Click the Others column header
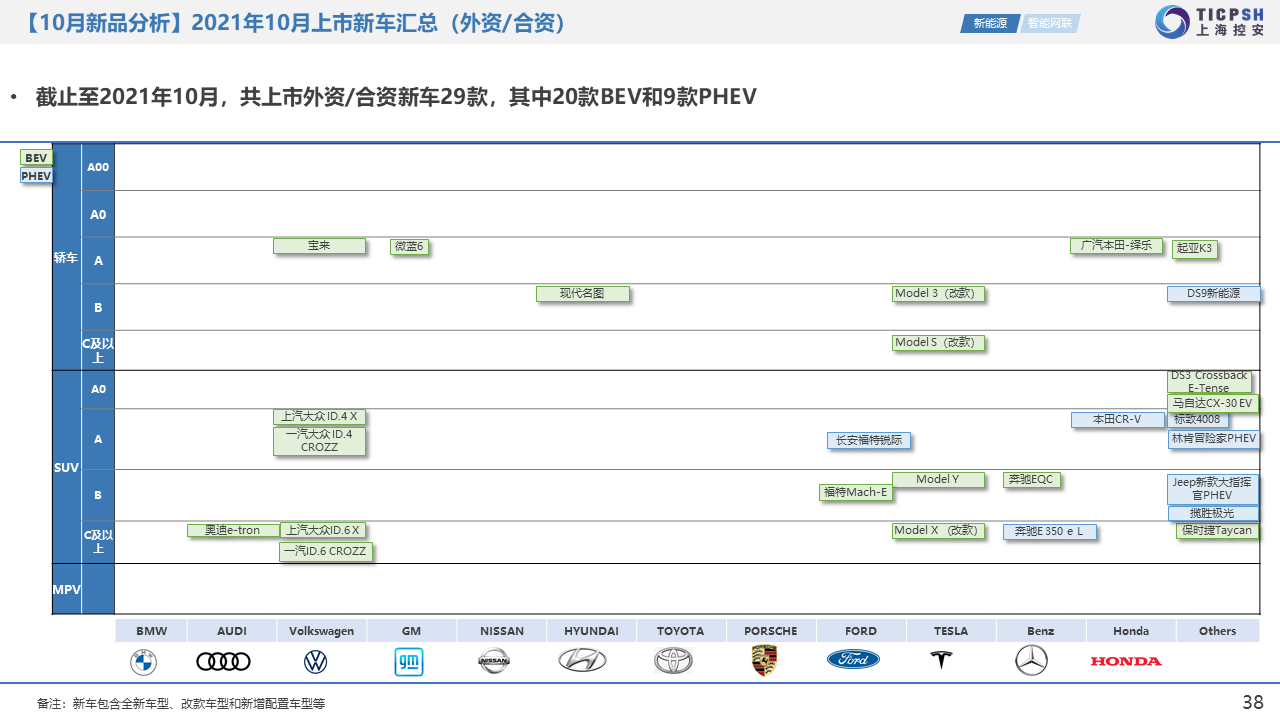Viewport: 1280px width, 720px height. [1217, 631]
